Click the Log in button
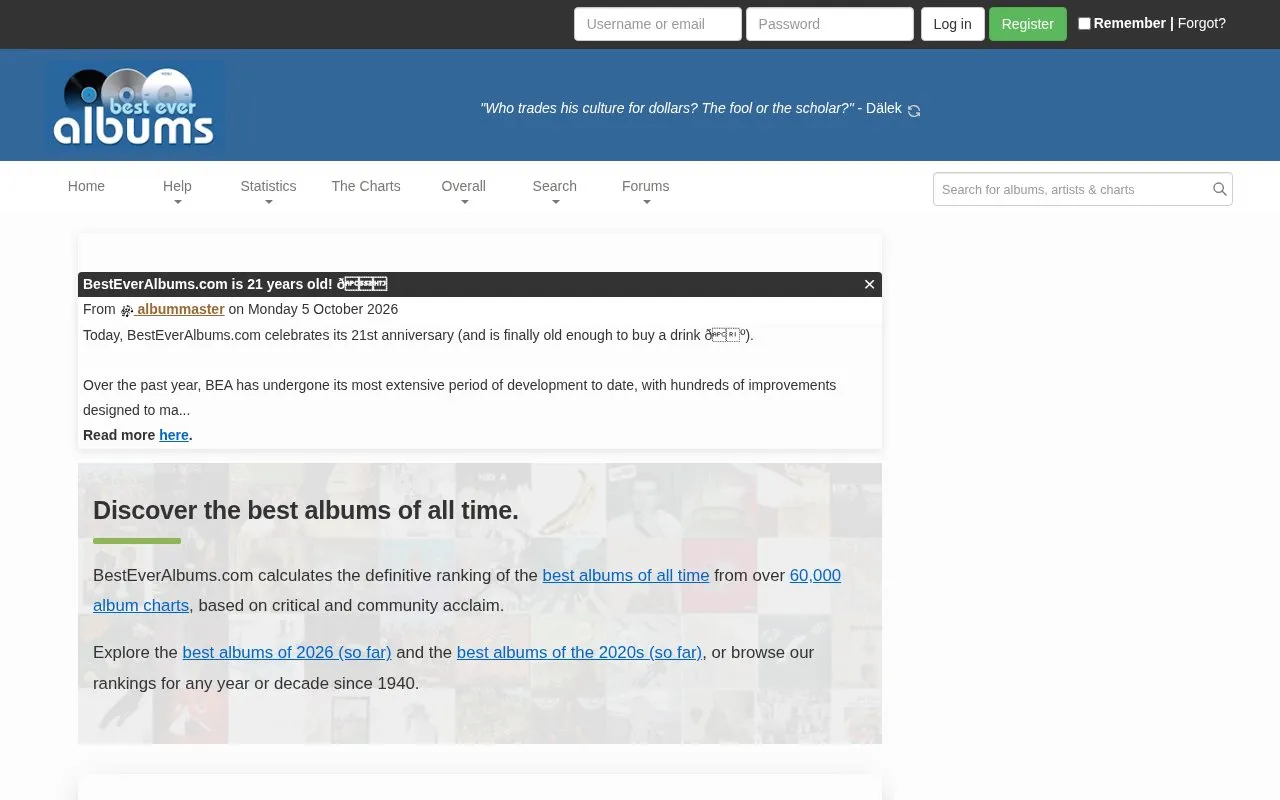 point(952,24)
